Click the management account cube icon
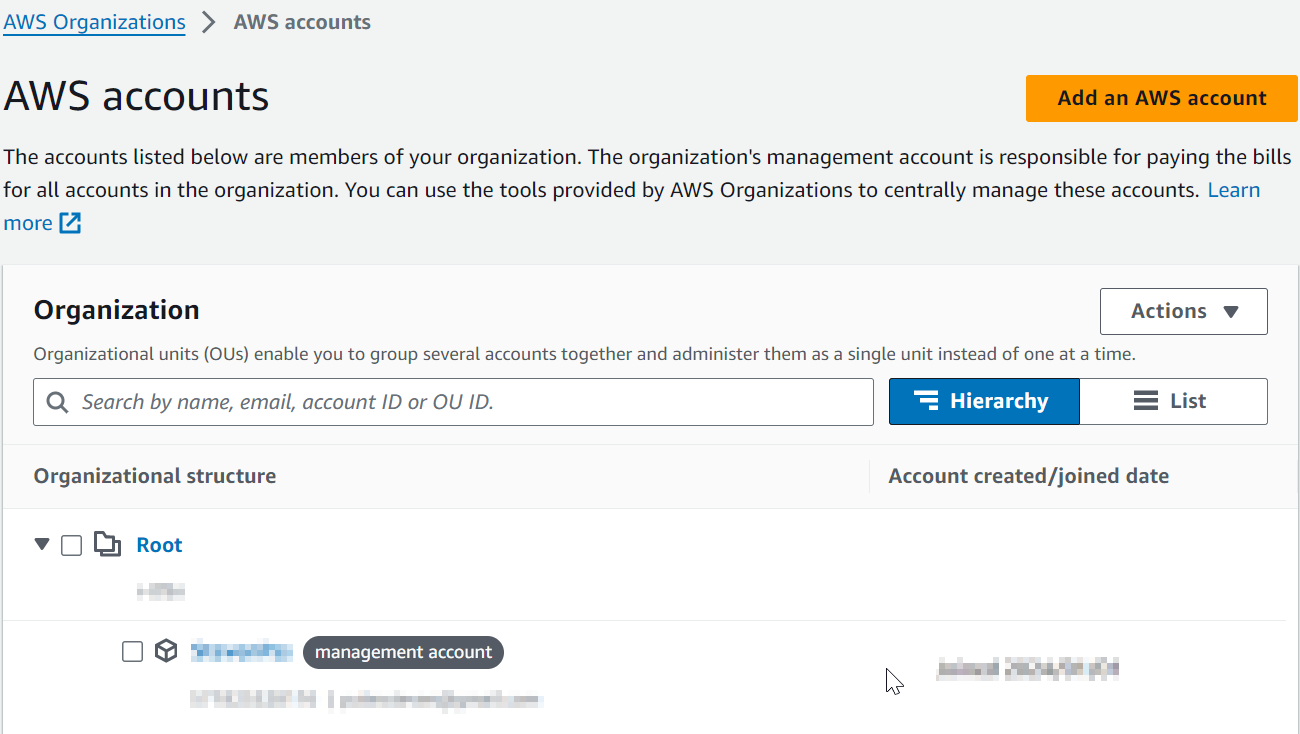The image size is (1300, 734). [166, 652]
